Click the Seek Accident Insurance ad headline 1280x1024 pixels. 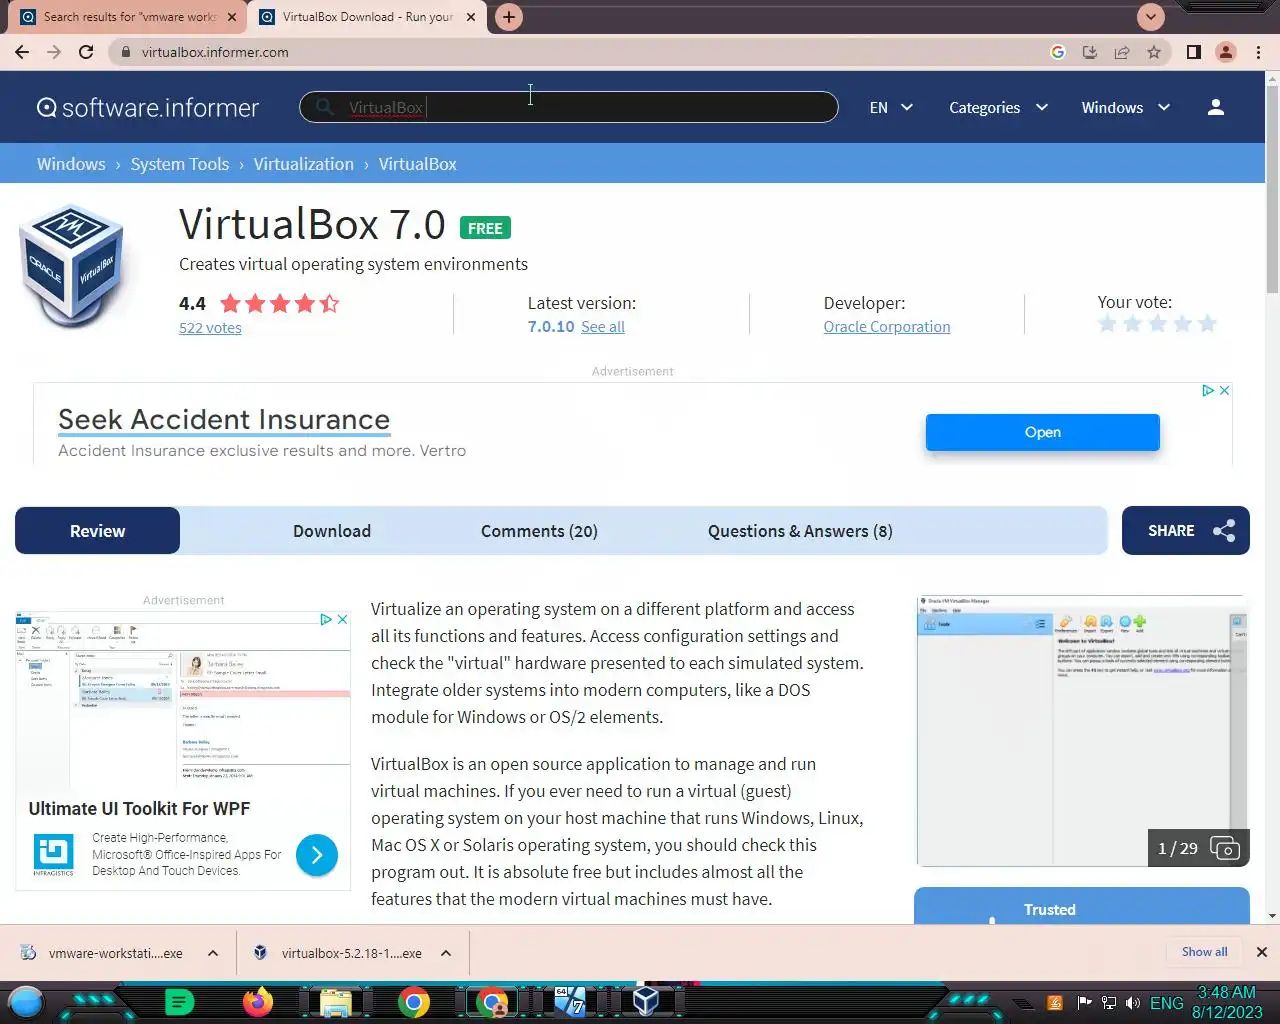click(224, 420)
